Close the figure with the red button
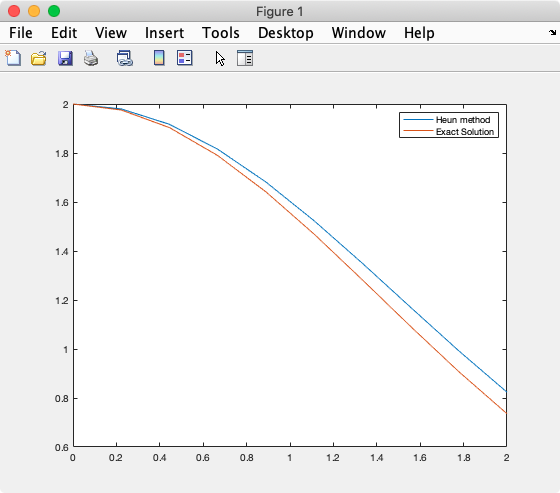 14,11
